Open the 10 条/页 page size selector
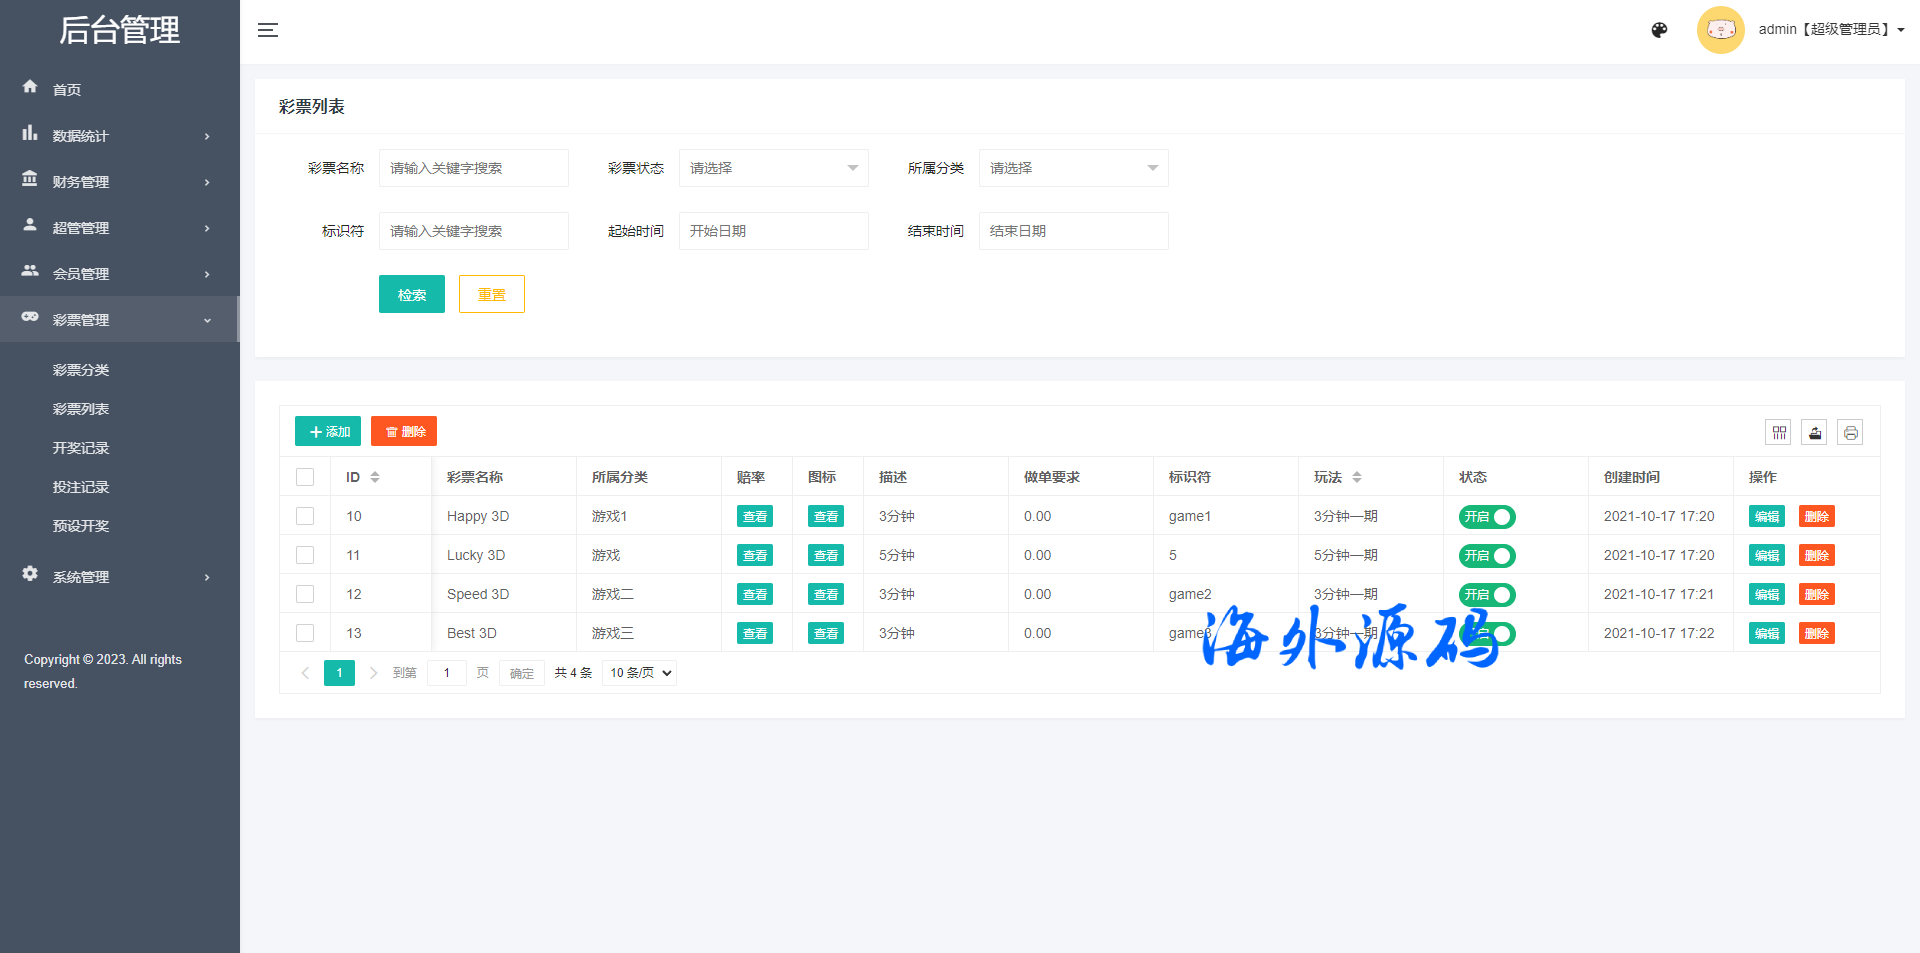1920x953 pixels. coord(640,673)
